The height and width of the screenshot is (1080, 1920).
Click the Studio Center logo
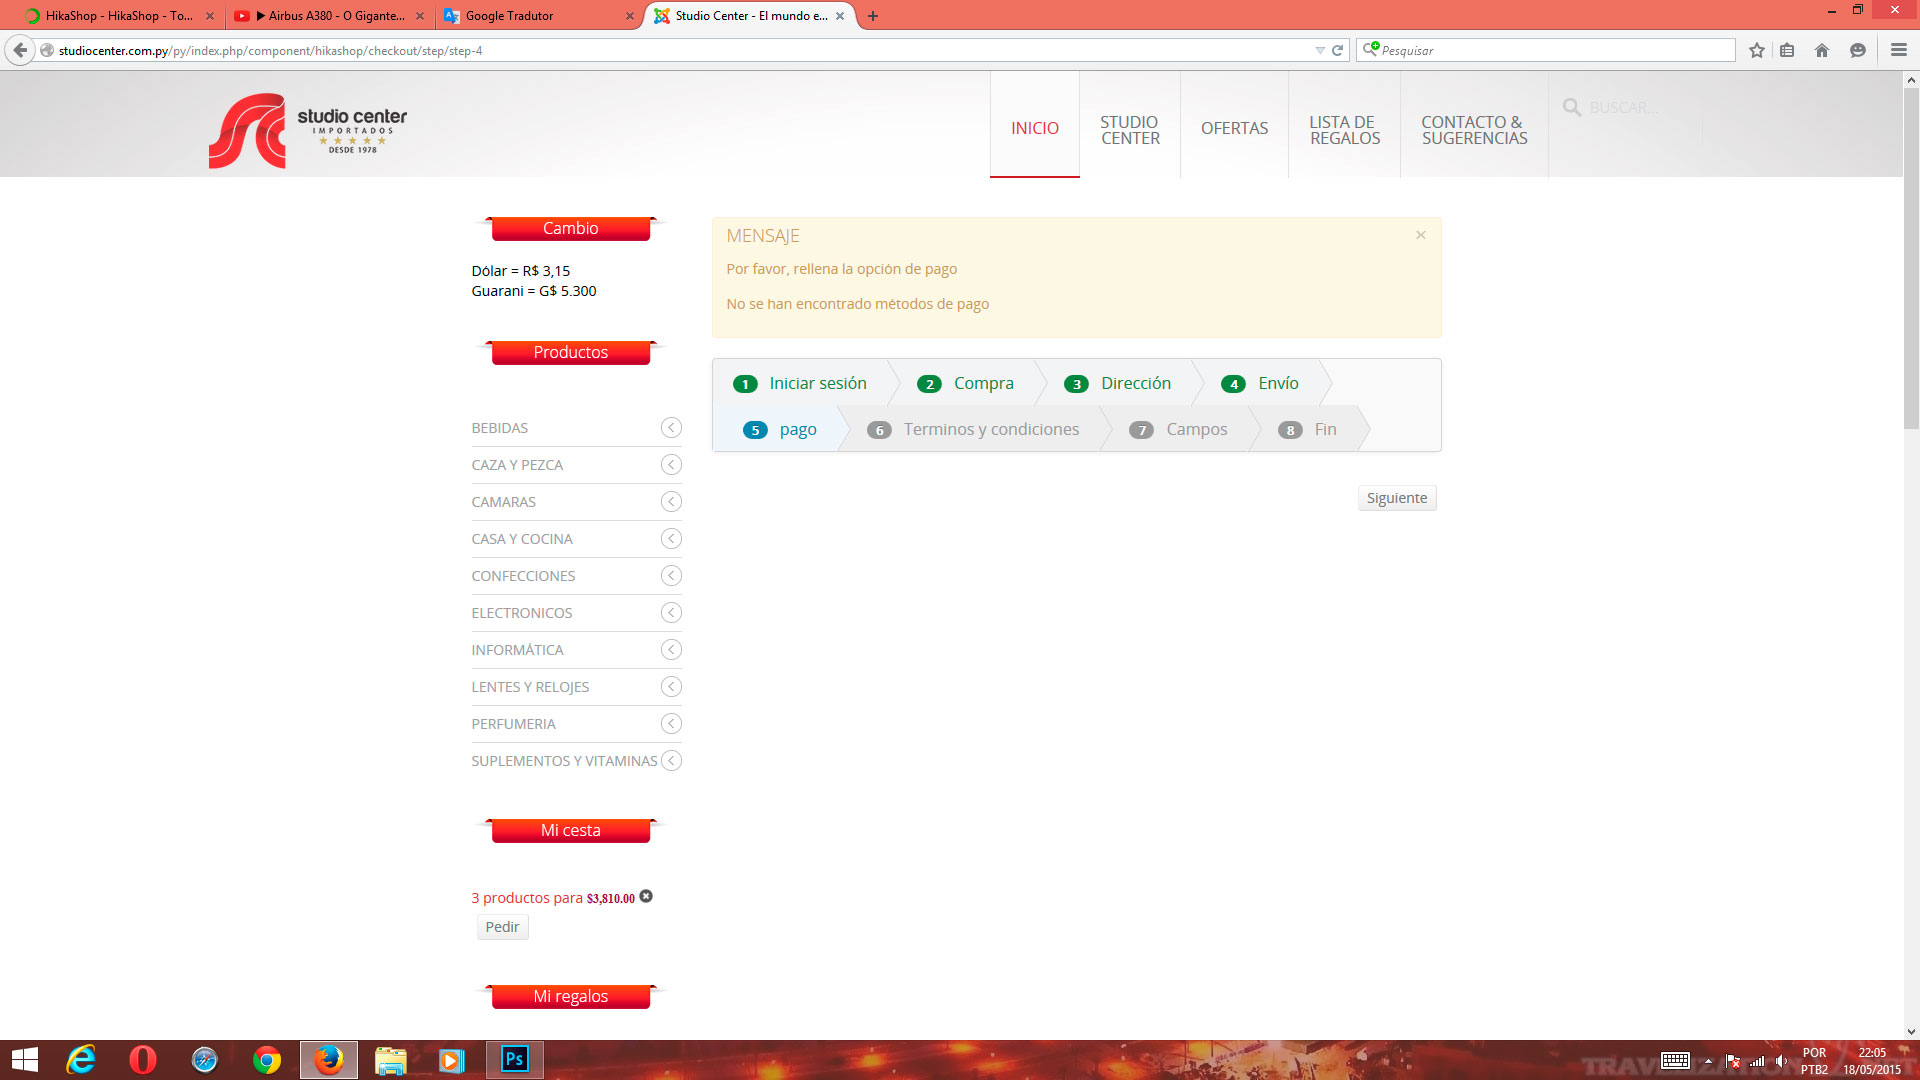coord(308,130)
